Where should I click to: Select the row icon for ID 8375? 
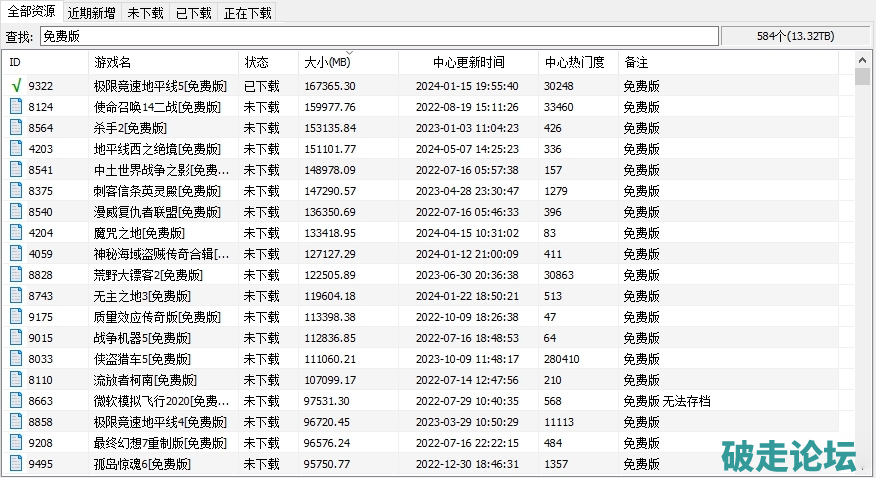pyautogui.click(x=16, y=191)
